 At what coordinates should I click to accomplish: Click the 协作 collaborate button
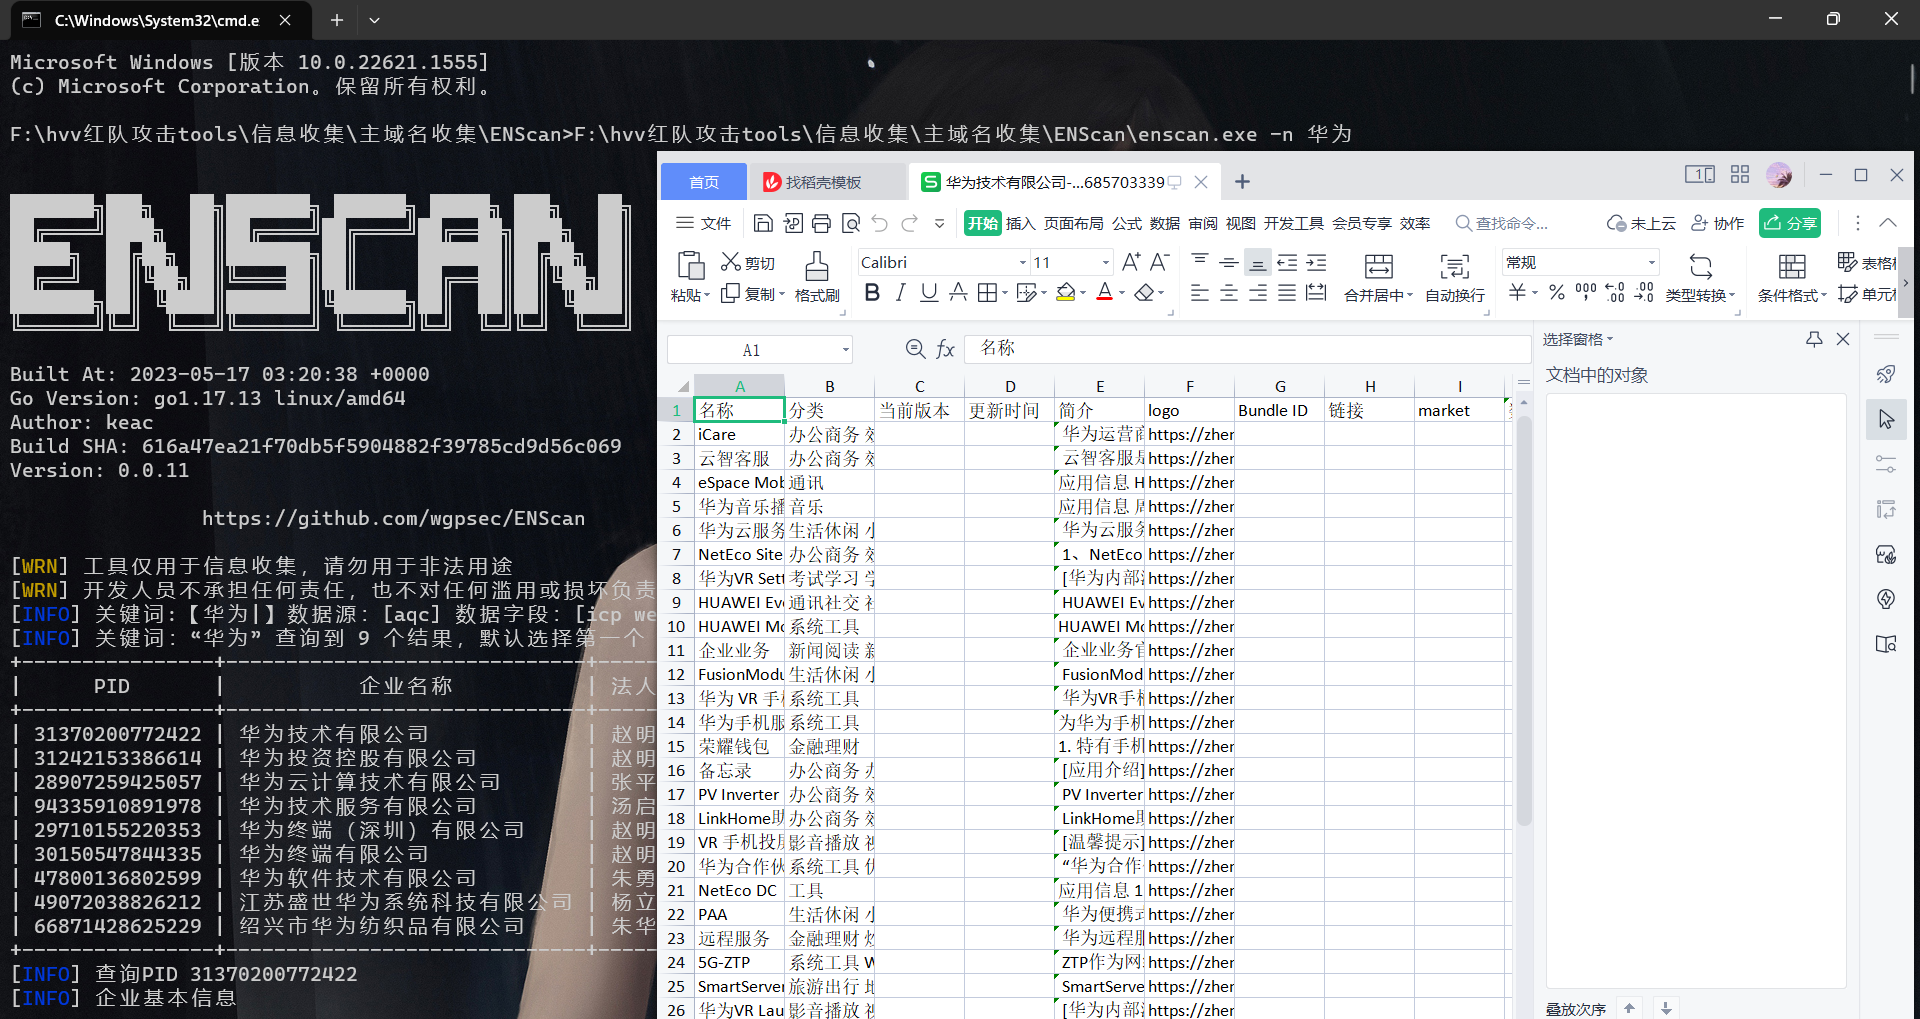tap(1717, 223)
